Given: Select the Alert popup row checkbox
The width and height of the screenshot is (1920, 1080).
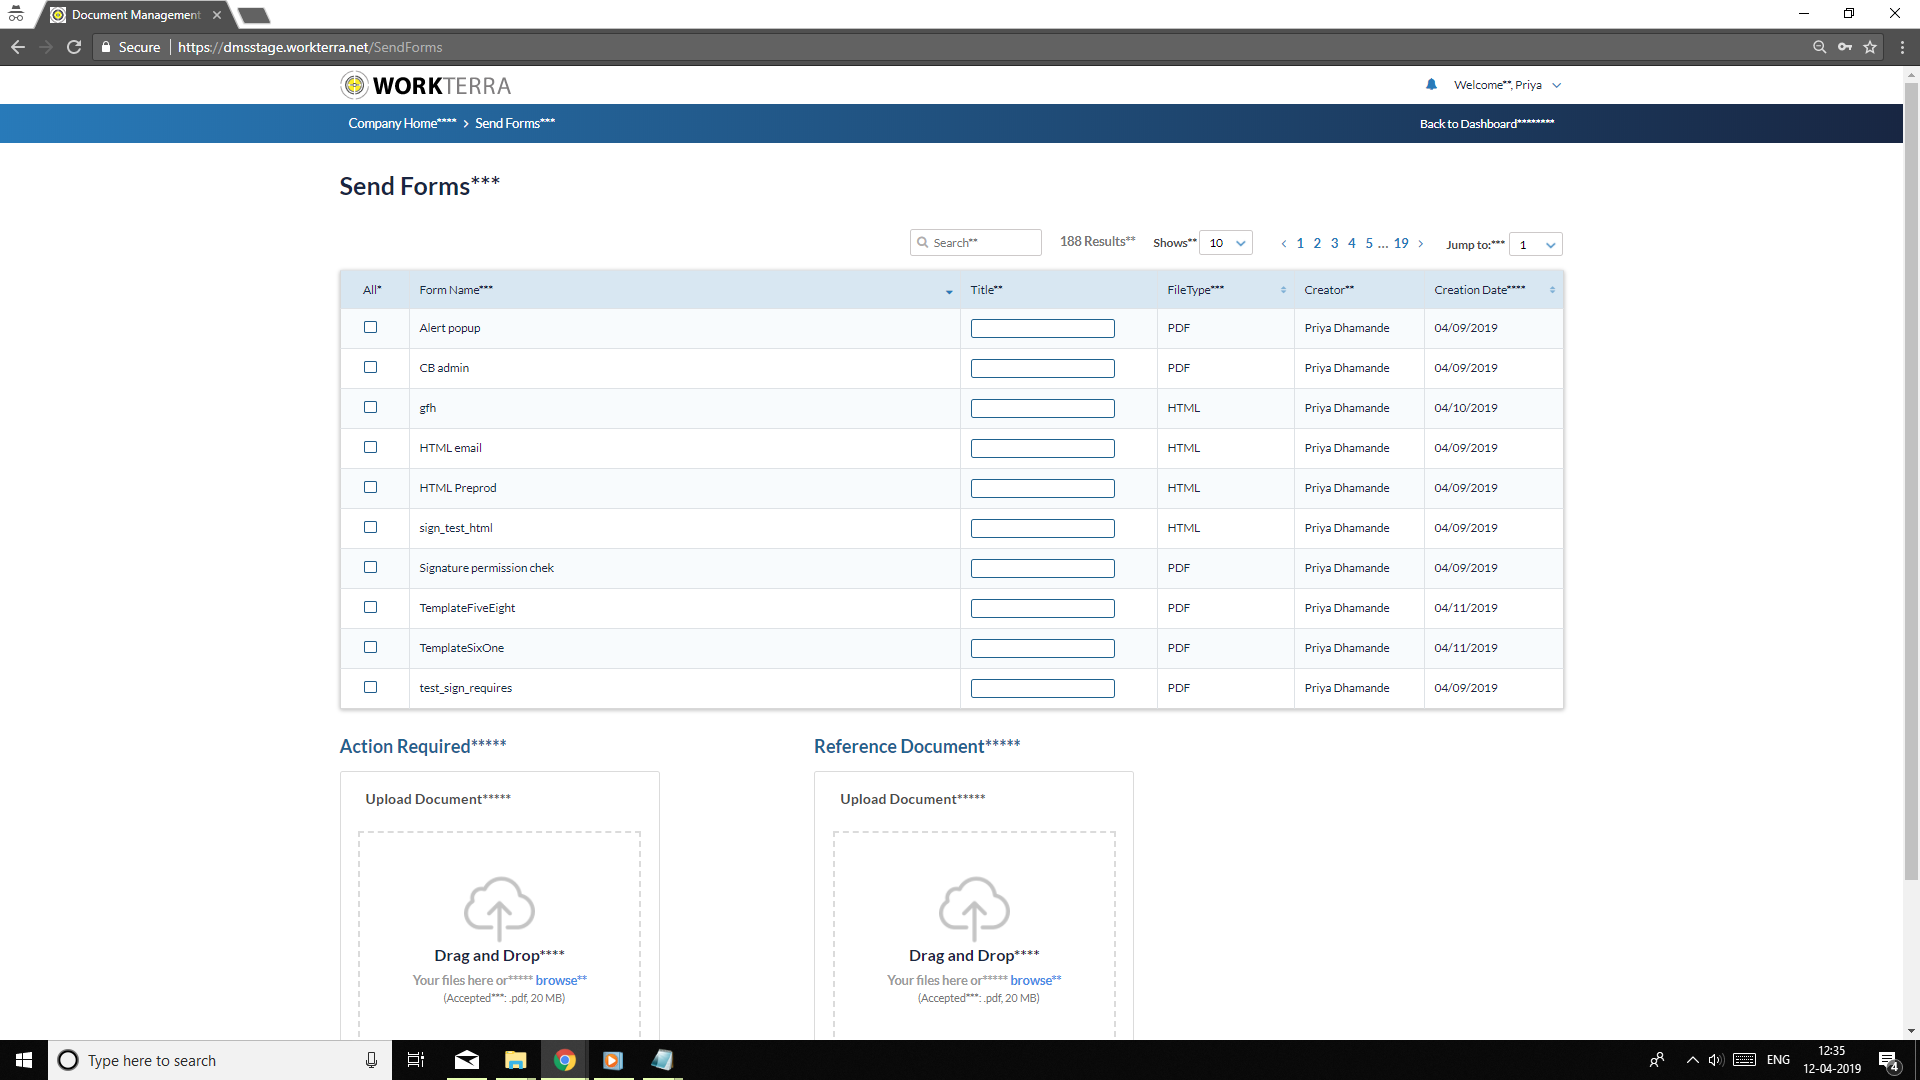Looking at the screenshot, I should [371, 327].
